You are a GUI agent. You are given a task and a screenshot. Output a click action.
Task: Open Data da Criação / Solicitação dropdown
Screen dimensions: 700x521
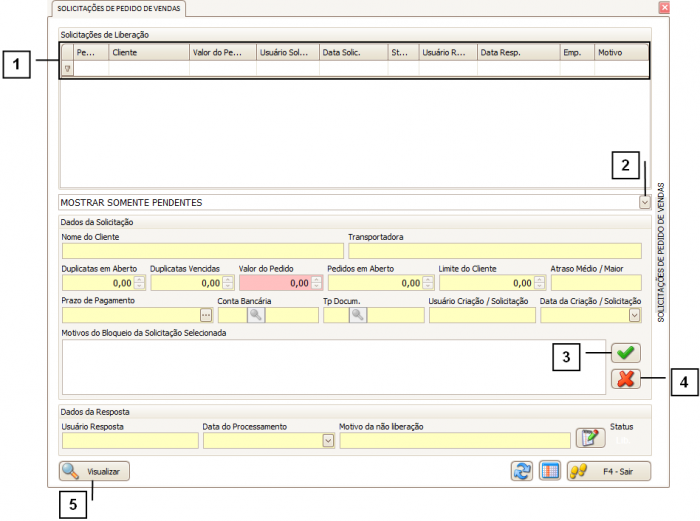(634, 315)
